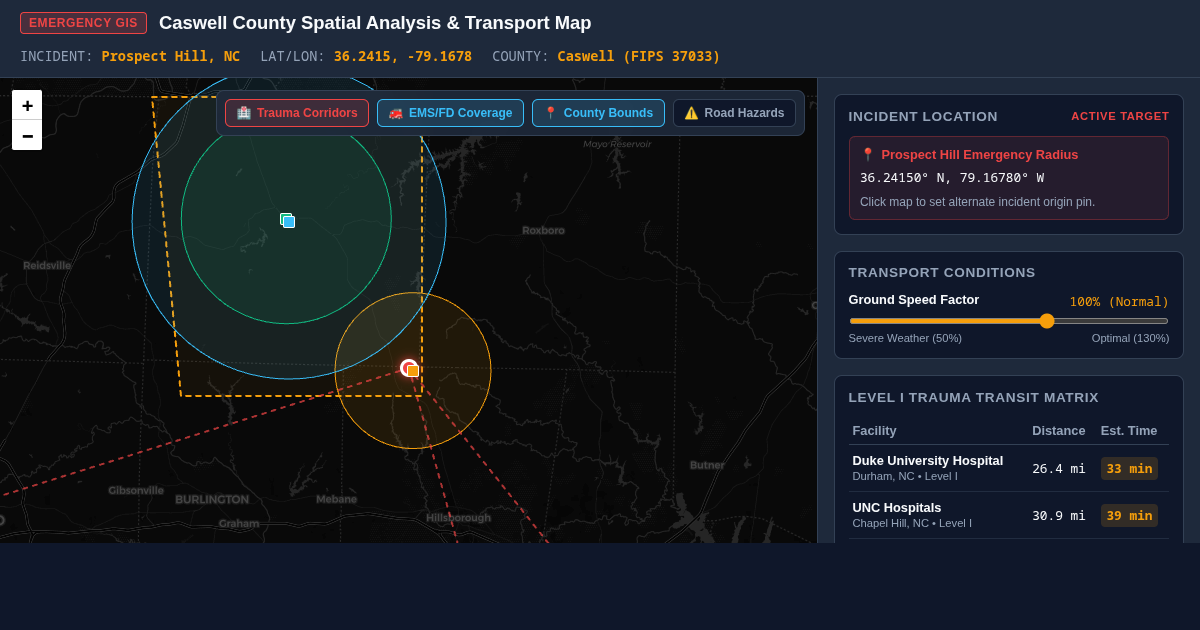Click the Severe Weather (50%) label

[x=905, y=338]
